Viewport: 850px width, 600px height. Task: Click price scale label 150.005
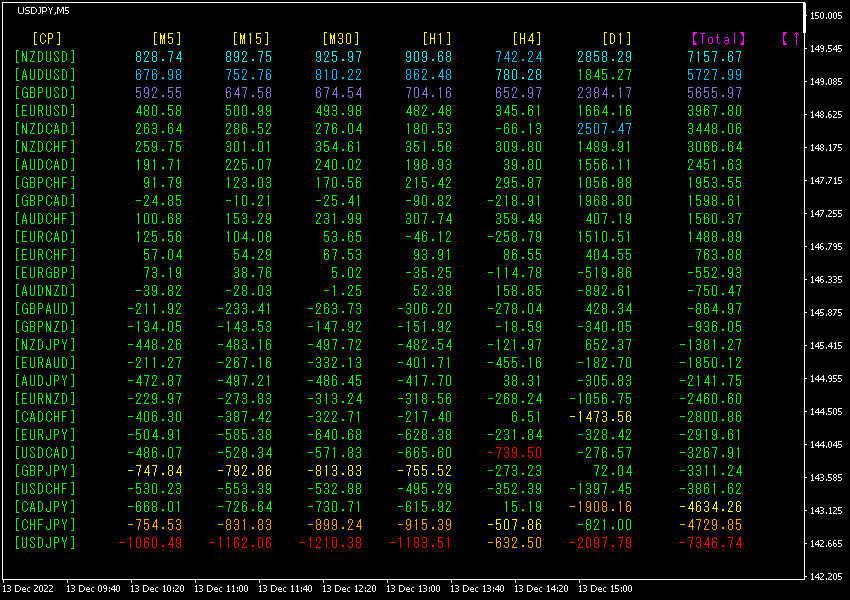(826, 16)
